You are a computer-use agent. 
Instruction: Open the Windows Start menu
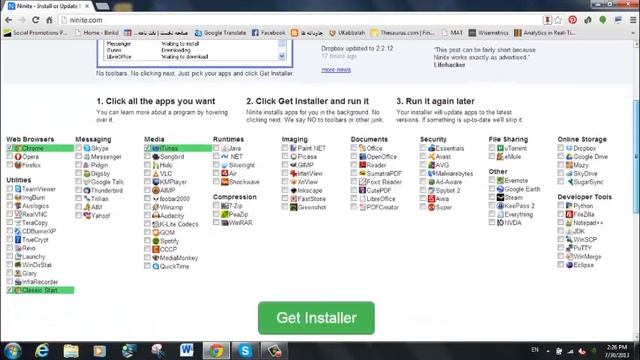[13, 351]
